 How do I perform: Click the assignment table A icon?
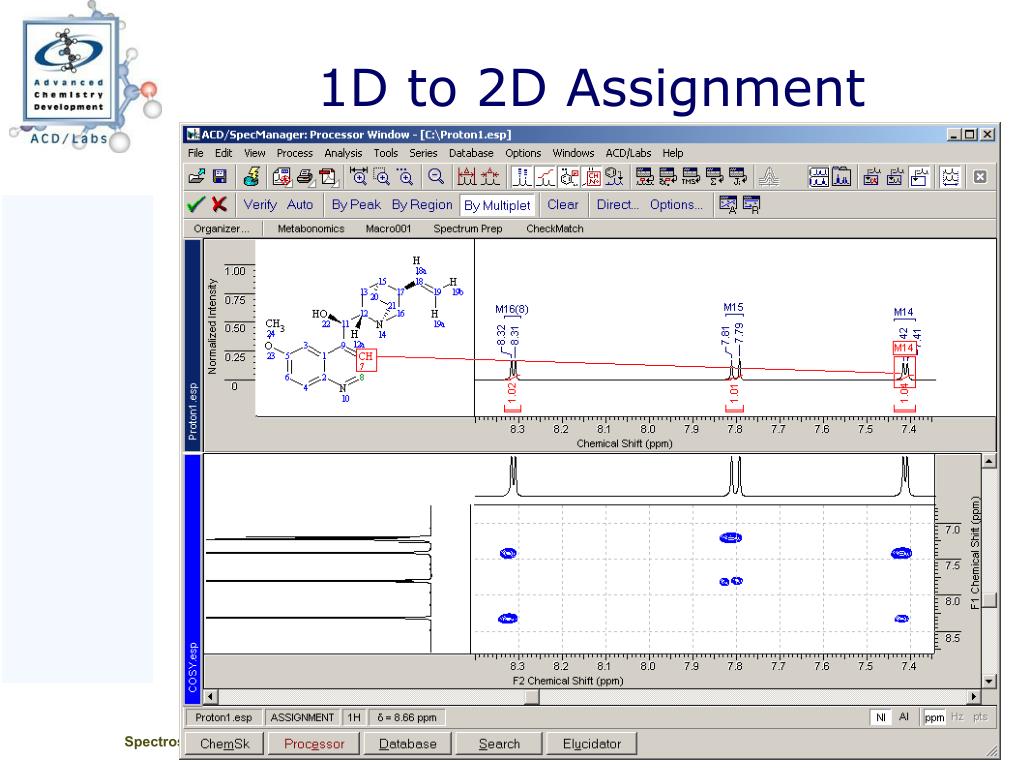728,204
